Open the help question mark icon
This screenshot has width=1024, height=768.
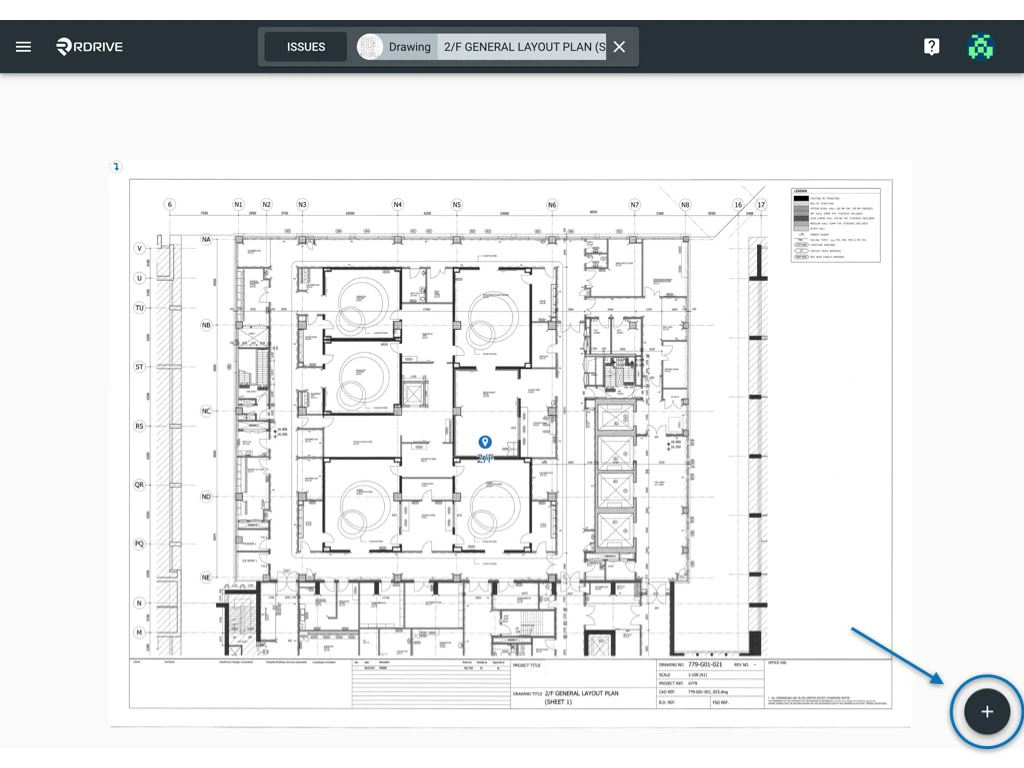click(931, 46)
